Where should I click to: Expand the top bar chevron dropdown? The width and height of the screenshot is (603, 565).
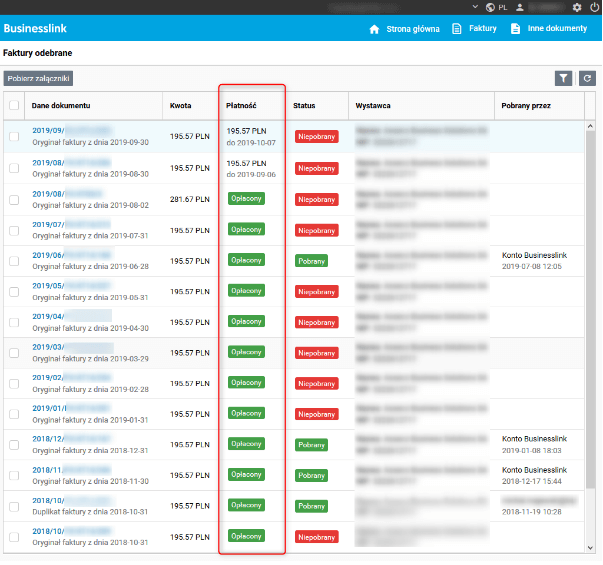475,7
